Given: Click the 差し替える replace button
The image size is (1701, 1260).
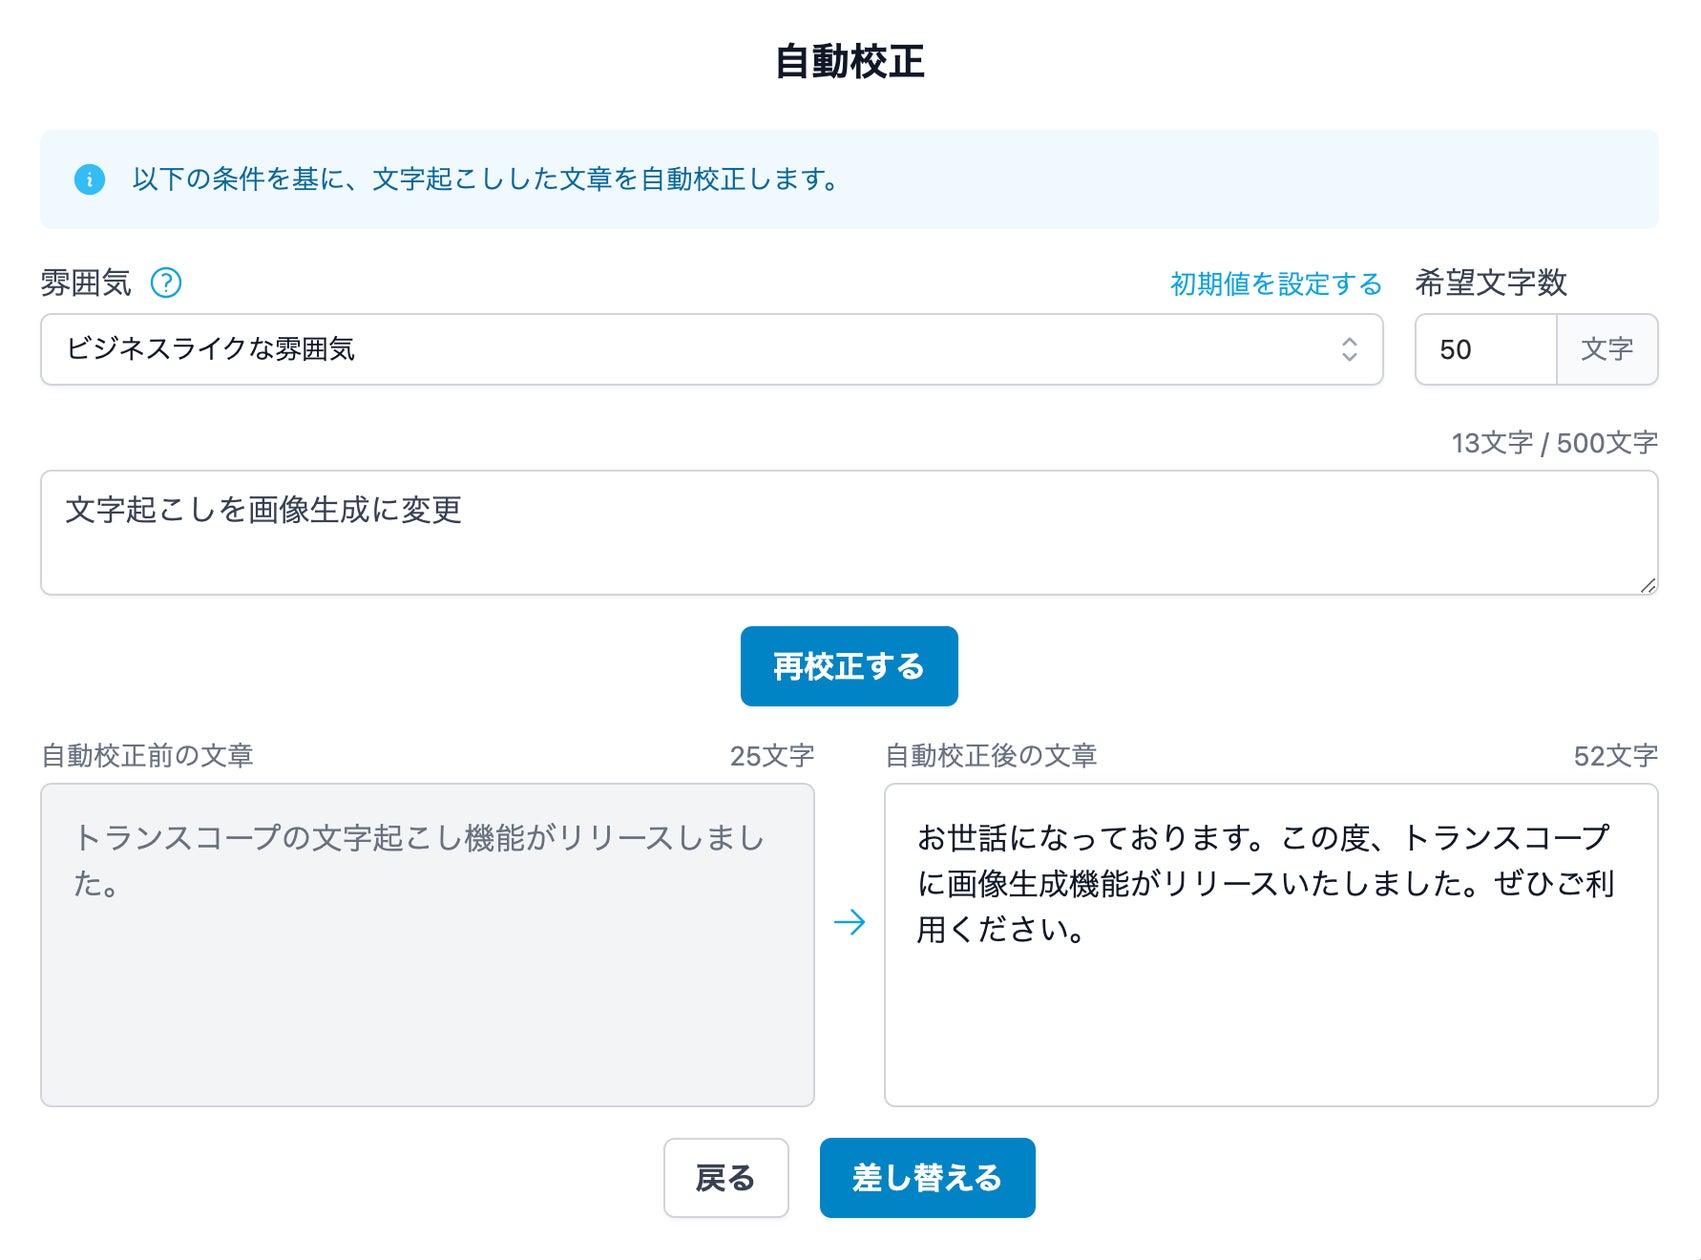Looking at the screenshot, I should coord(926,1177).
